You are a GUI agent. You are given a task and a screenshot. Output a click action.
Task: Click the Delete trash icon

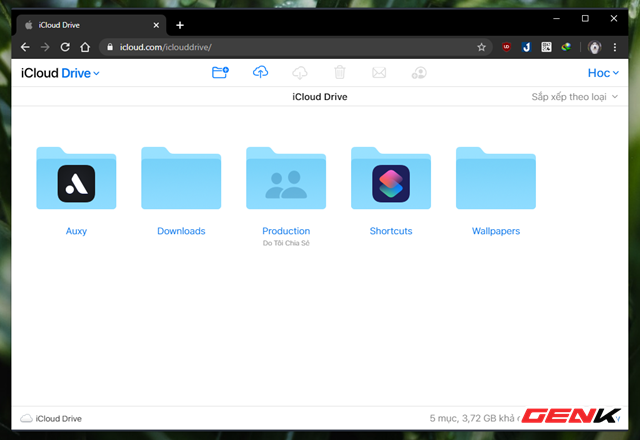point(340,72)
